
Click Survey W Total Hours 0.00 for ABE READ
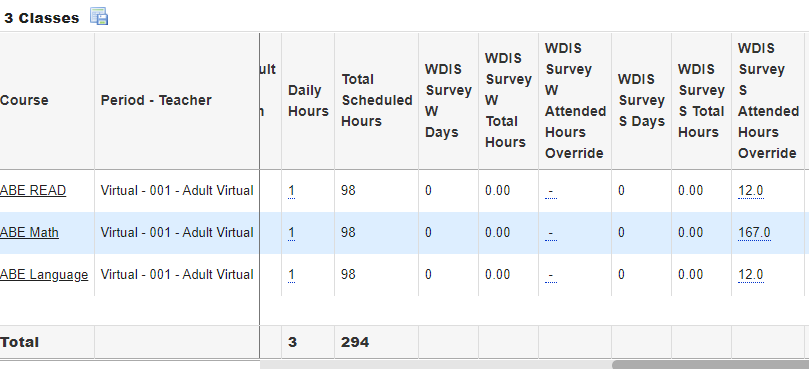pyautogui.click(x=497, y=190)
